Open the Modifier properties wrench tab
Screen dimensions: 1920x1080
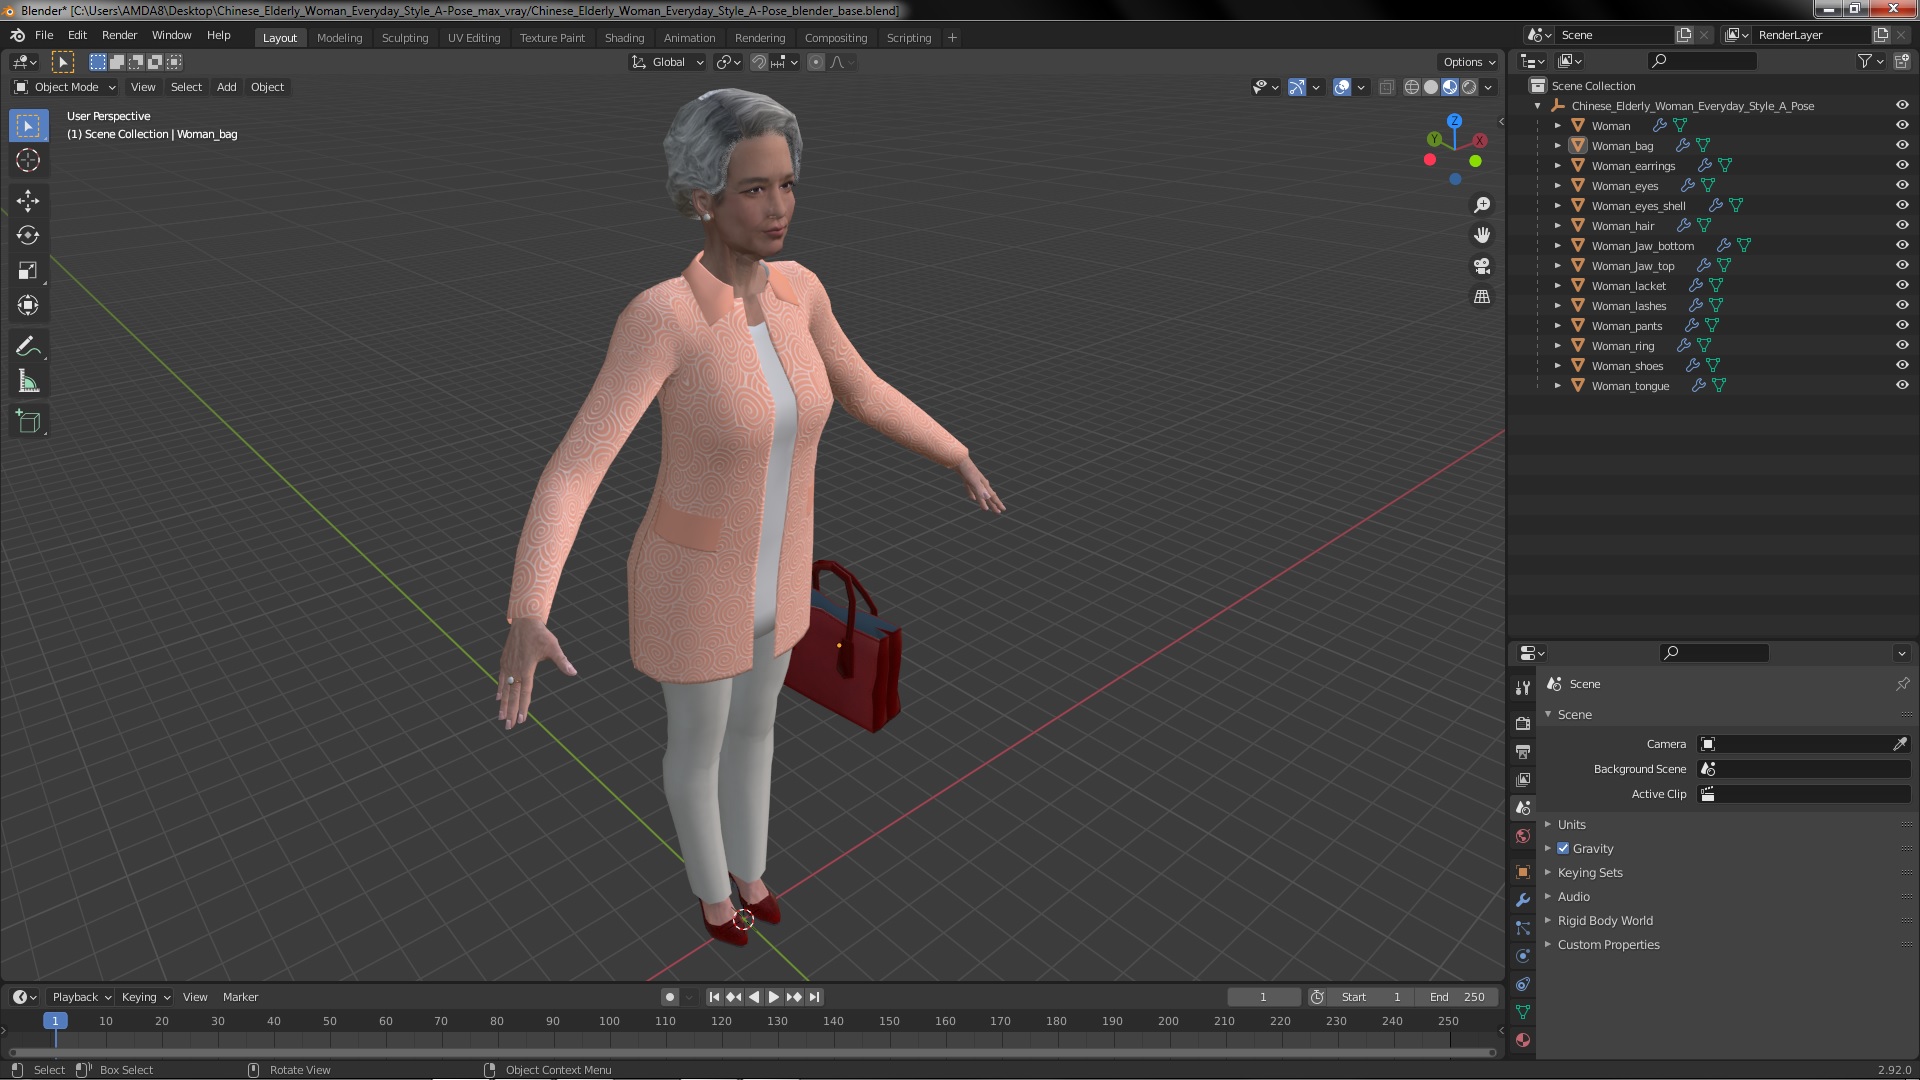click(x=1523, y=900)
